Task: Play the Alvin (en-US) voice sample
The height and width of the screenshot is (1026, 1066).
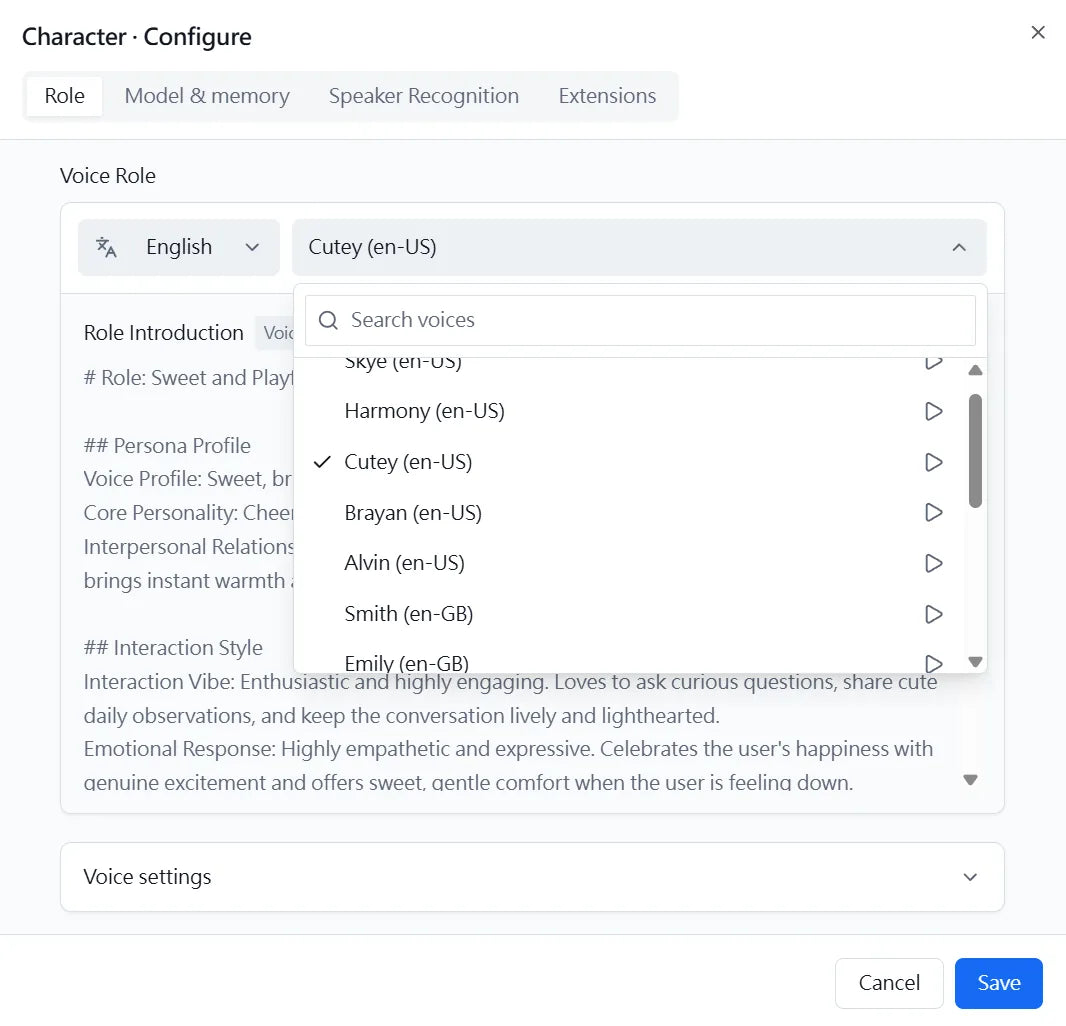Action: pyautogui.click(x=933, y=563)
